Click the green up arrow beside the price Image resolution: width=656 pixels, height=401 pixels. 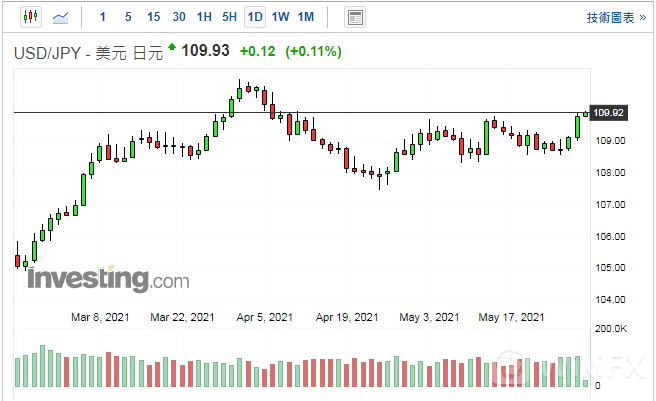click(172, 47)
